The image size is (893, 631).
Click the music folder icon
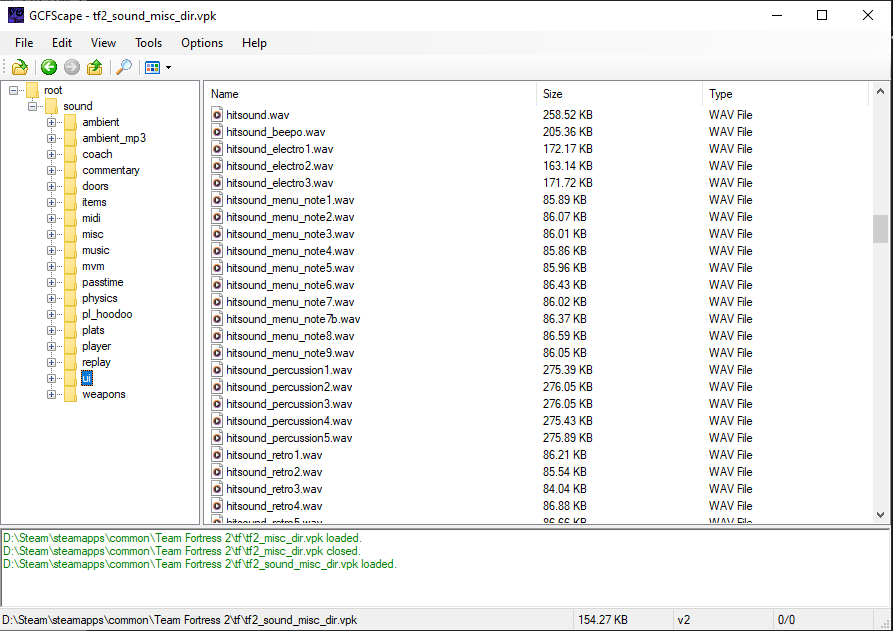[71, 250]
